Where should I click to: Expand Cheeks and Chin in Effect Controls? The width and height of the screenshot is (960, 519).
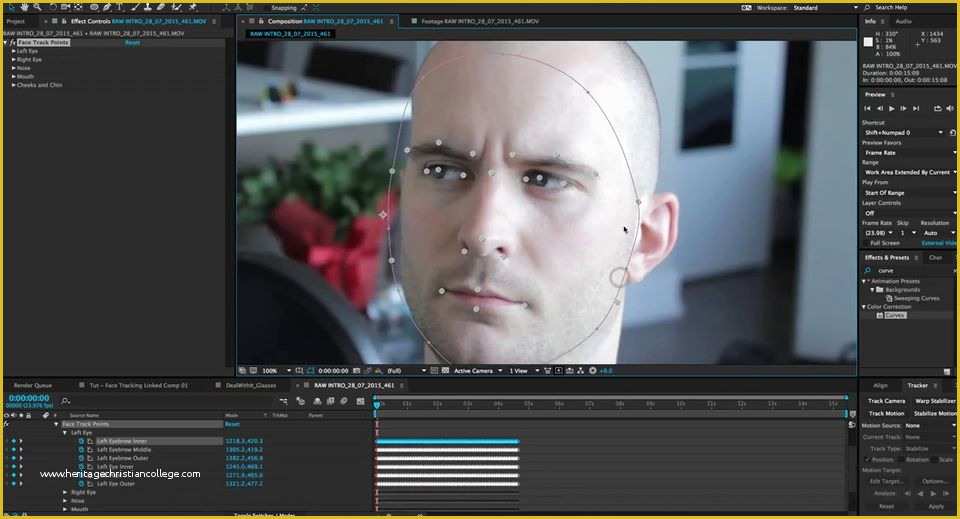pyautogui.click(x=13, y=85)
